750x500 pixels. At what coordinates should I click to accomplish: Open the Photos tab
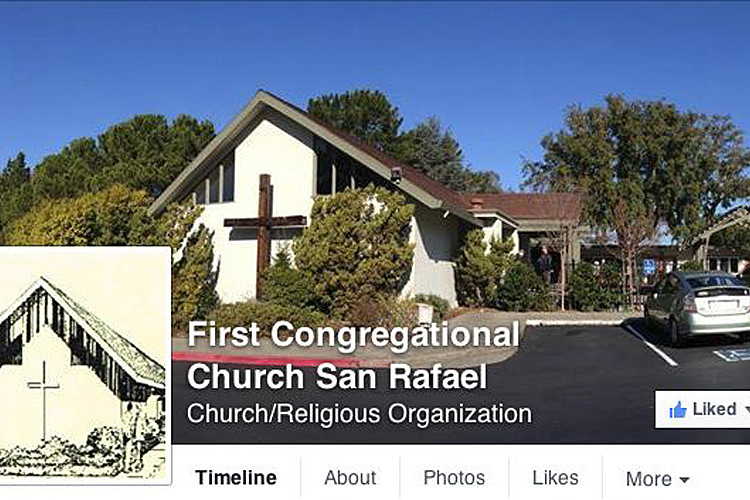point(454,478)
